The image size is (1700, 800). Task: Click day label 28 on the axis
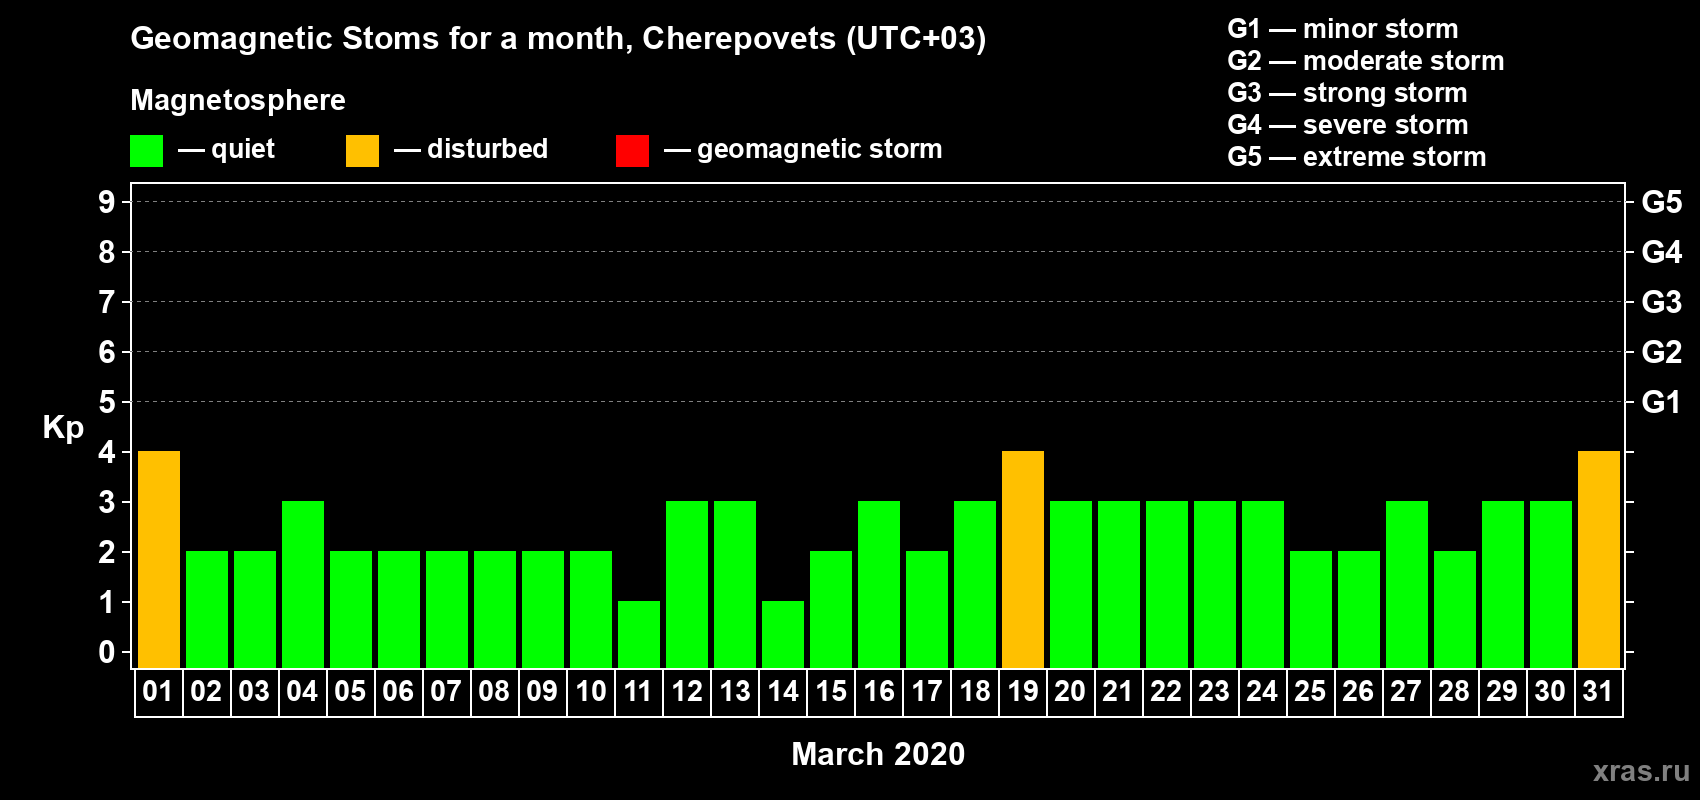pyautogui.click(x=1454, y=691)
